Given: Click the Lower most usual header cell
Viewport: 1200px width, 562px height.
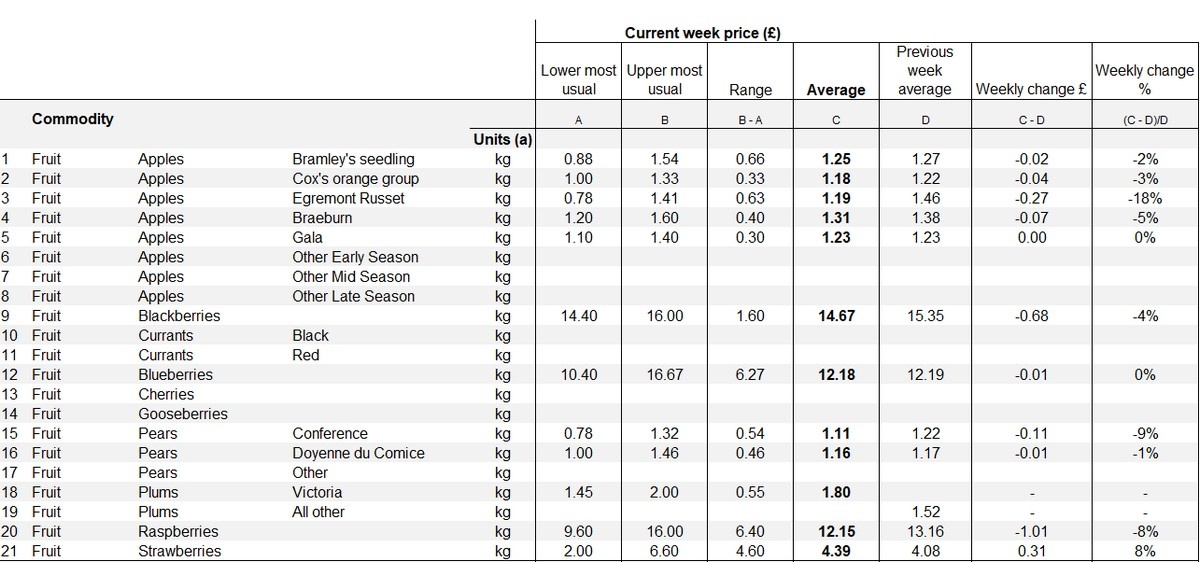Looking at the screenshot, I should point(579,80).
